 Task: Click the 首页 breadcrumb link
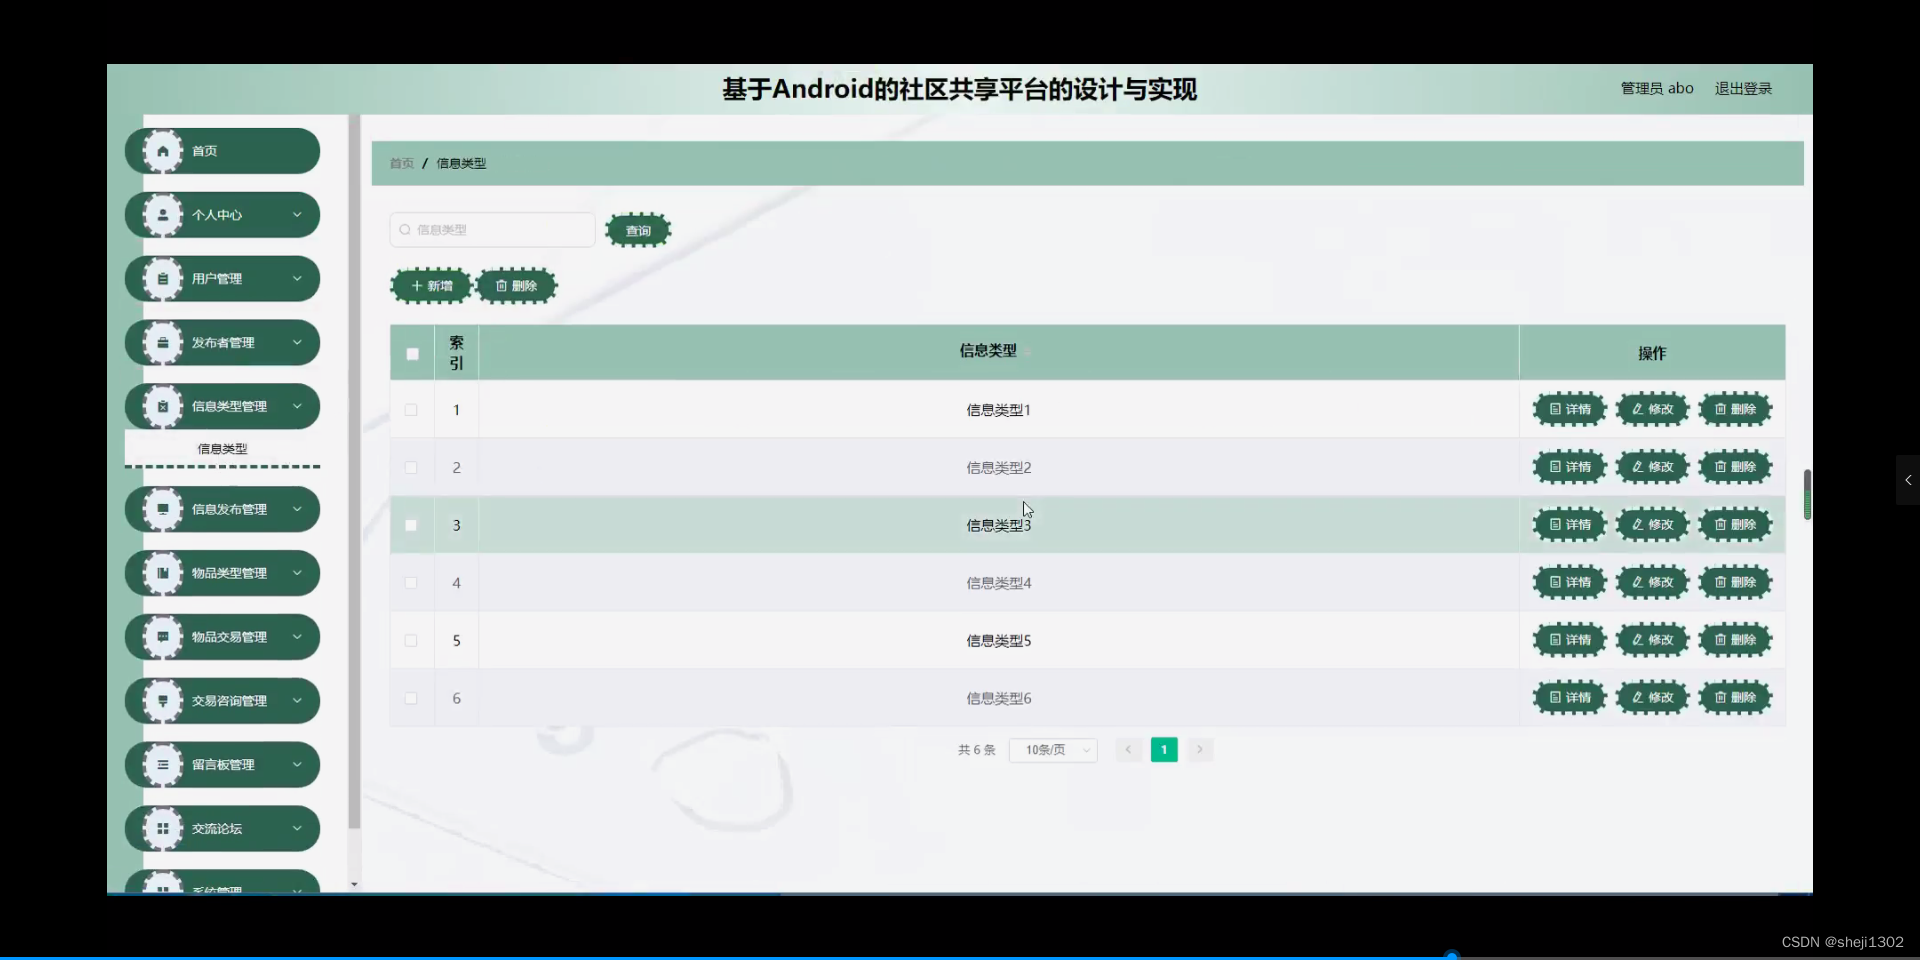click(400, 163)
